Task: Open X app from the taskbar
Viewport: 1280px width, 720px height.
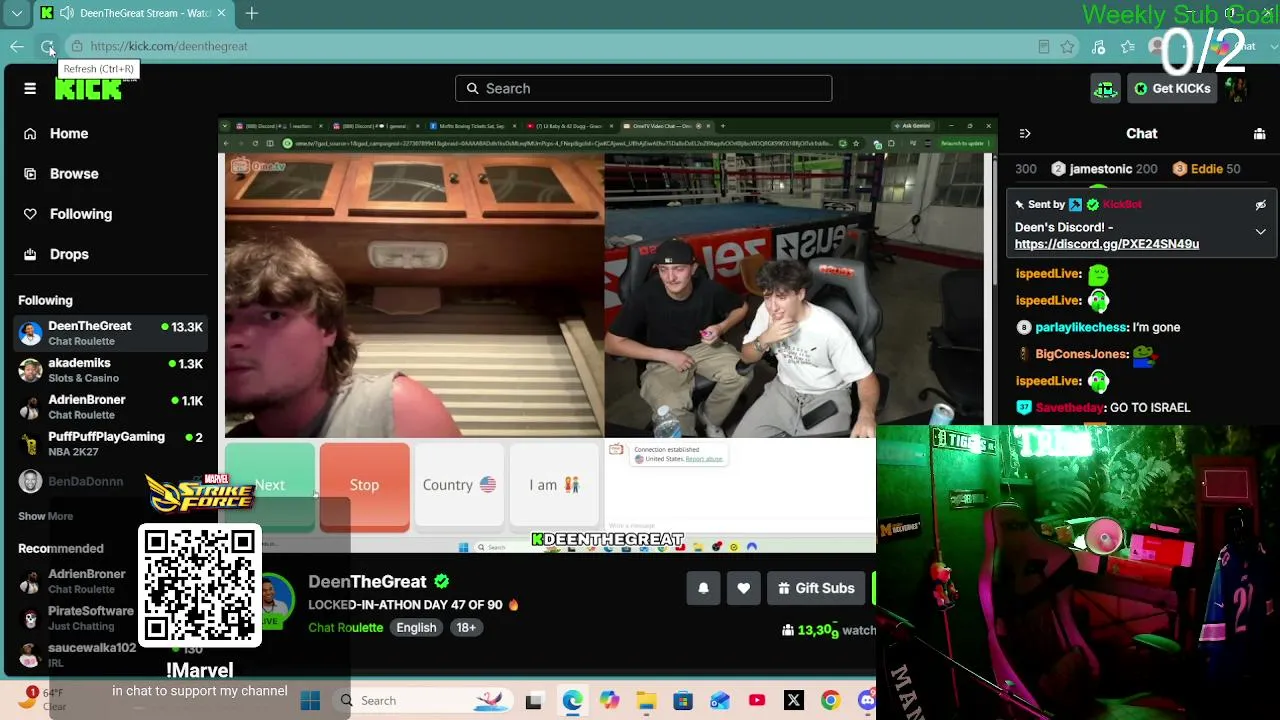Action: click(794, 701)
